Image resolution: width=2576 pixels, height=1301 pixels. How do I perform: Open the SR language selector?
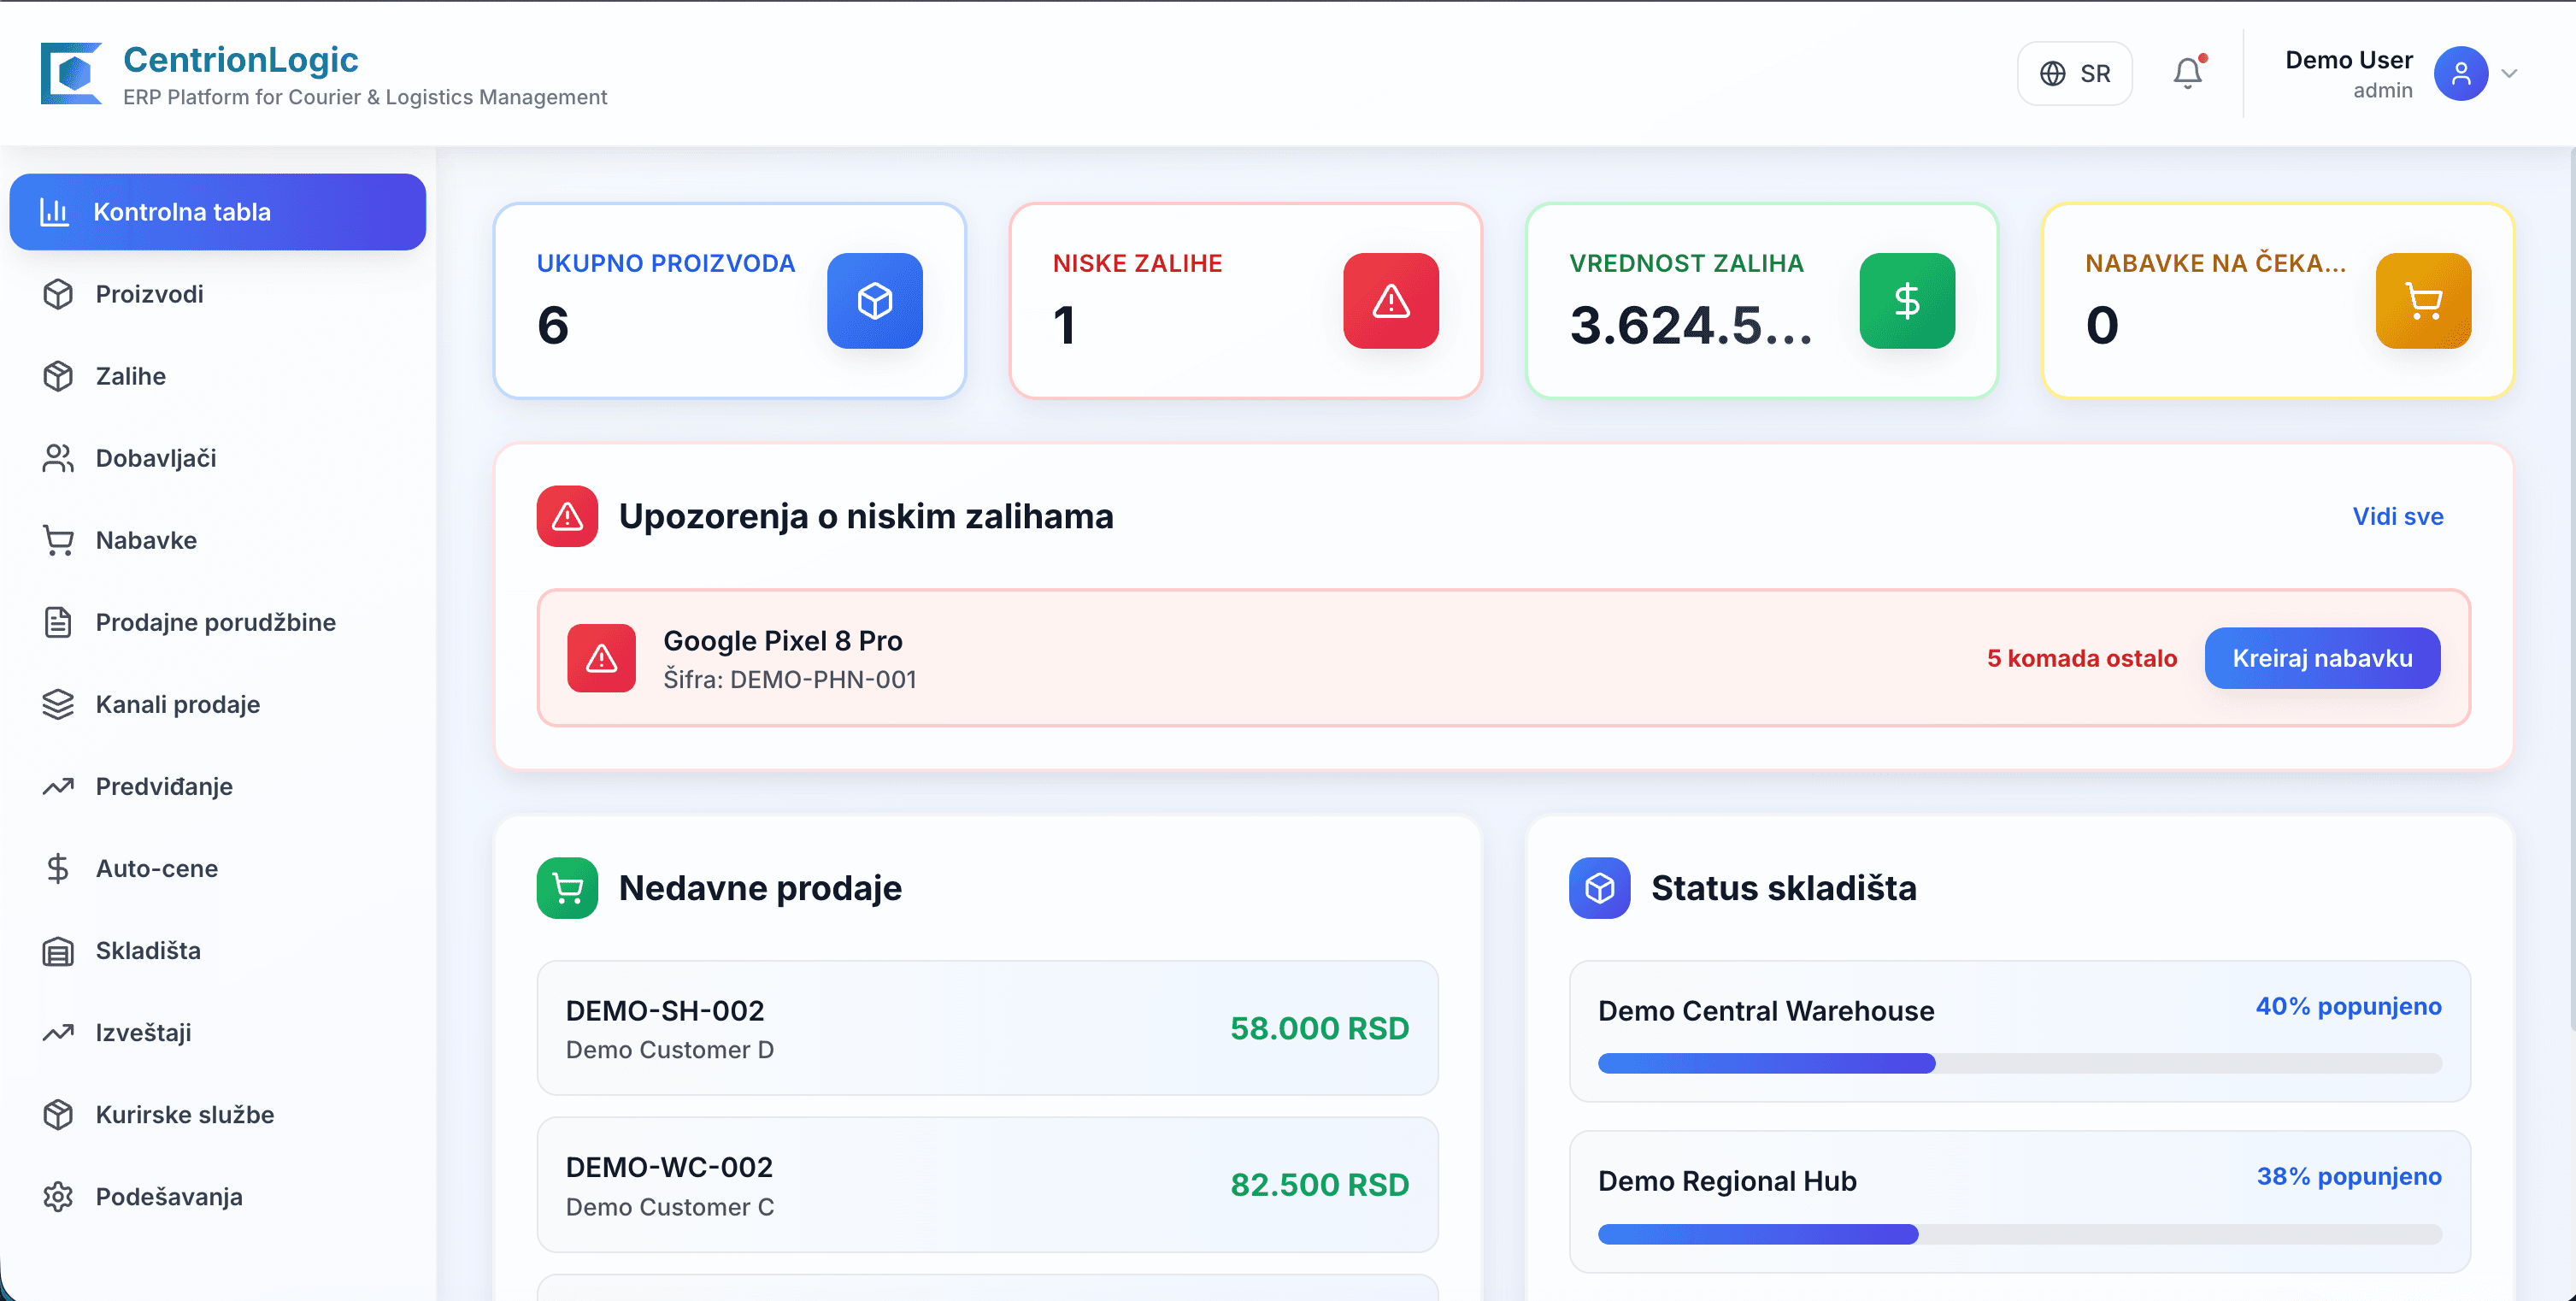click(2074, 72)
